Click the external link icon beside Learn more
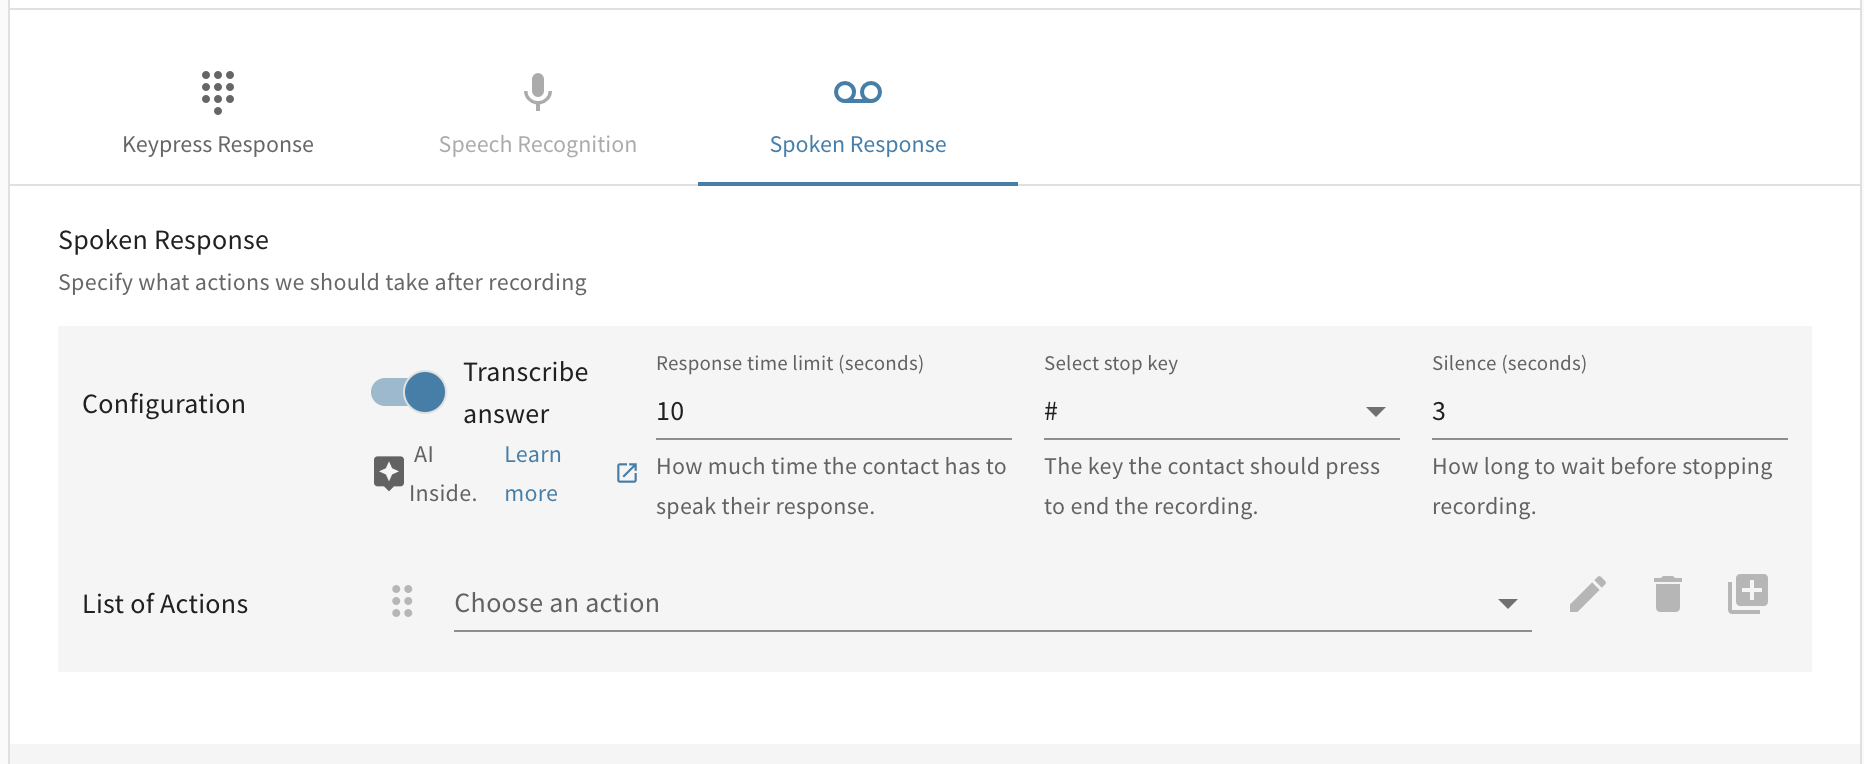 627,473
